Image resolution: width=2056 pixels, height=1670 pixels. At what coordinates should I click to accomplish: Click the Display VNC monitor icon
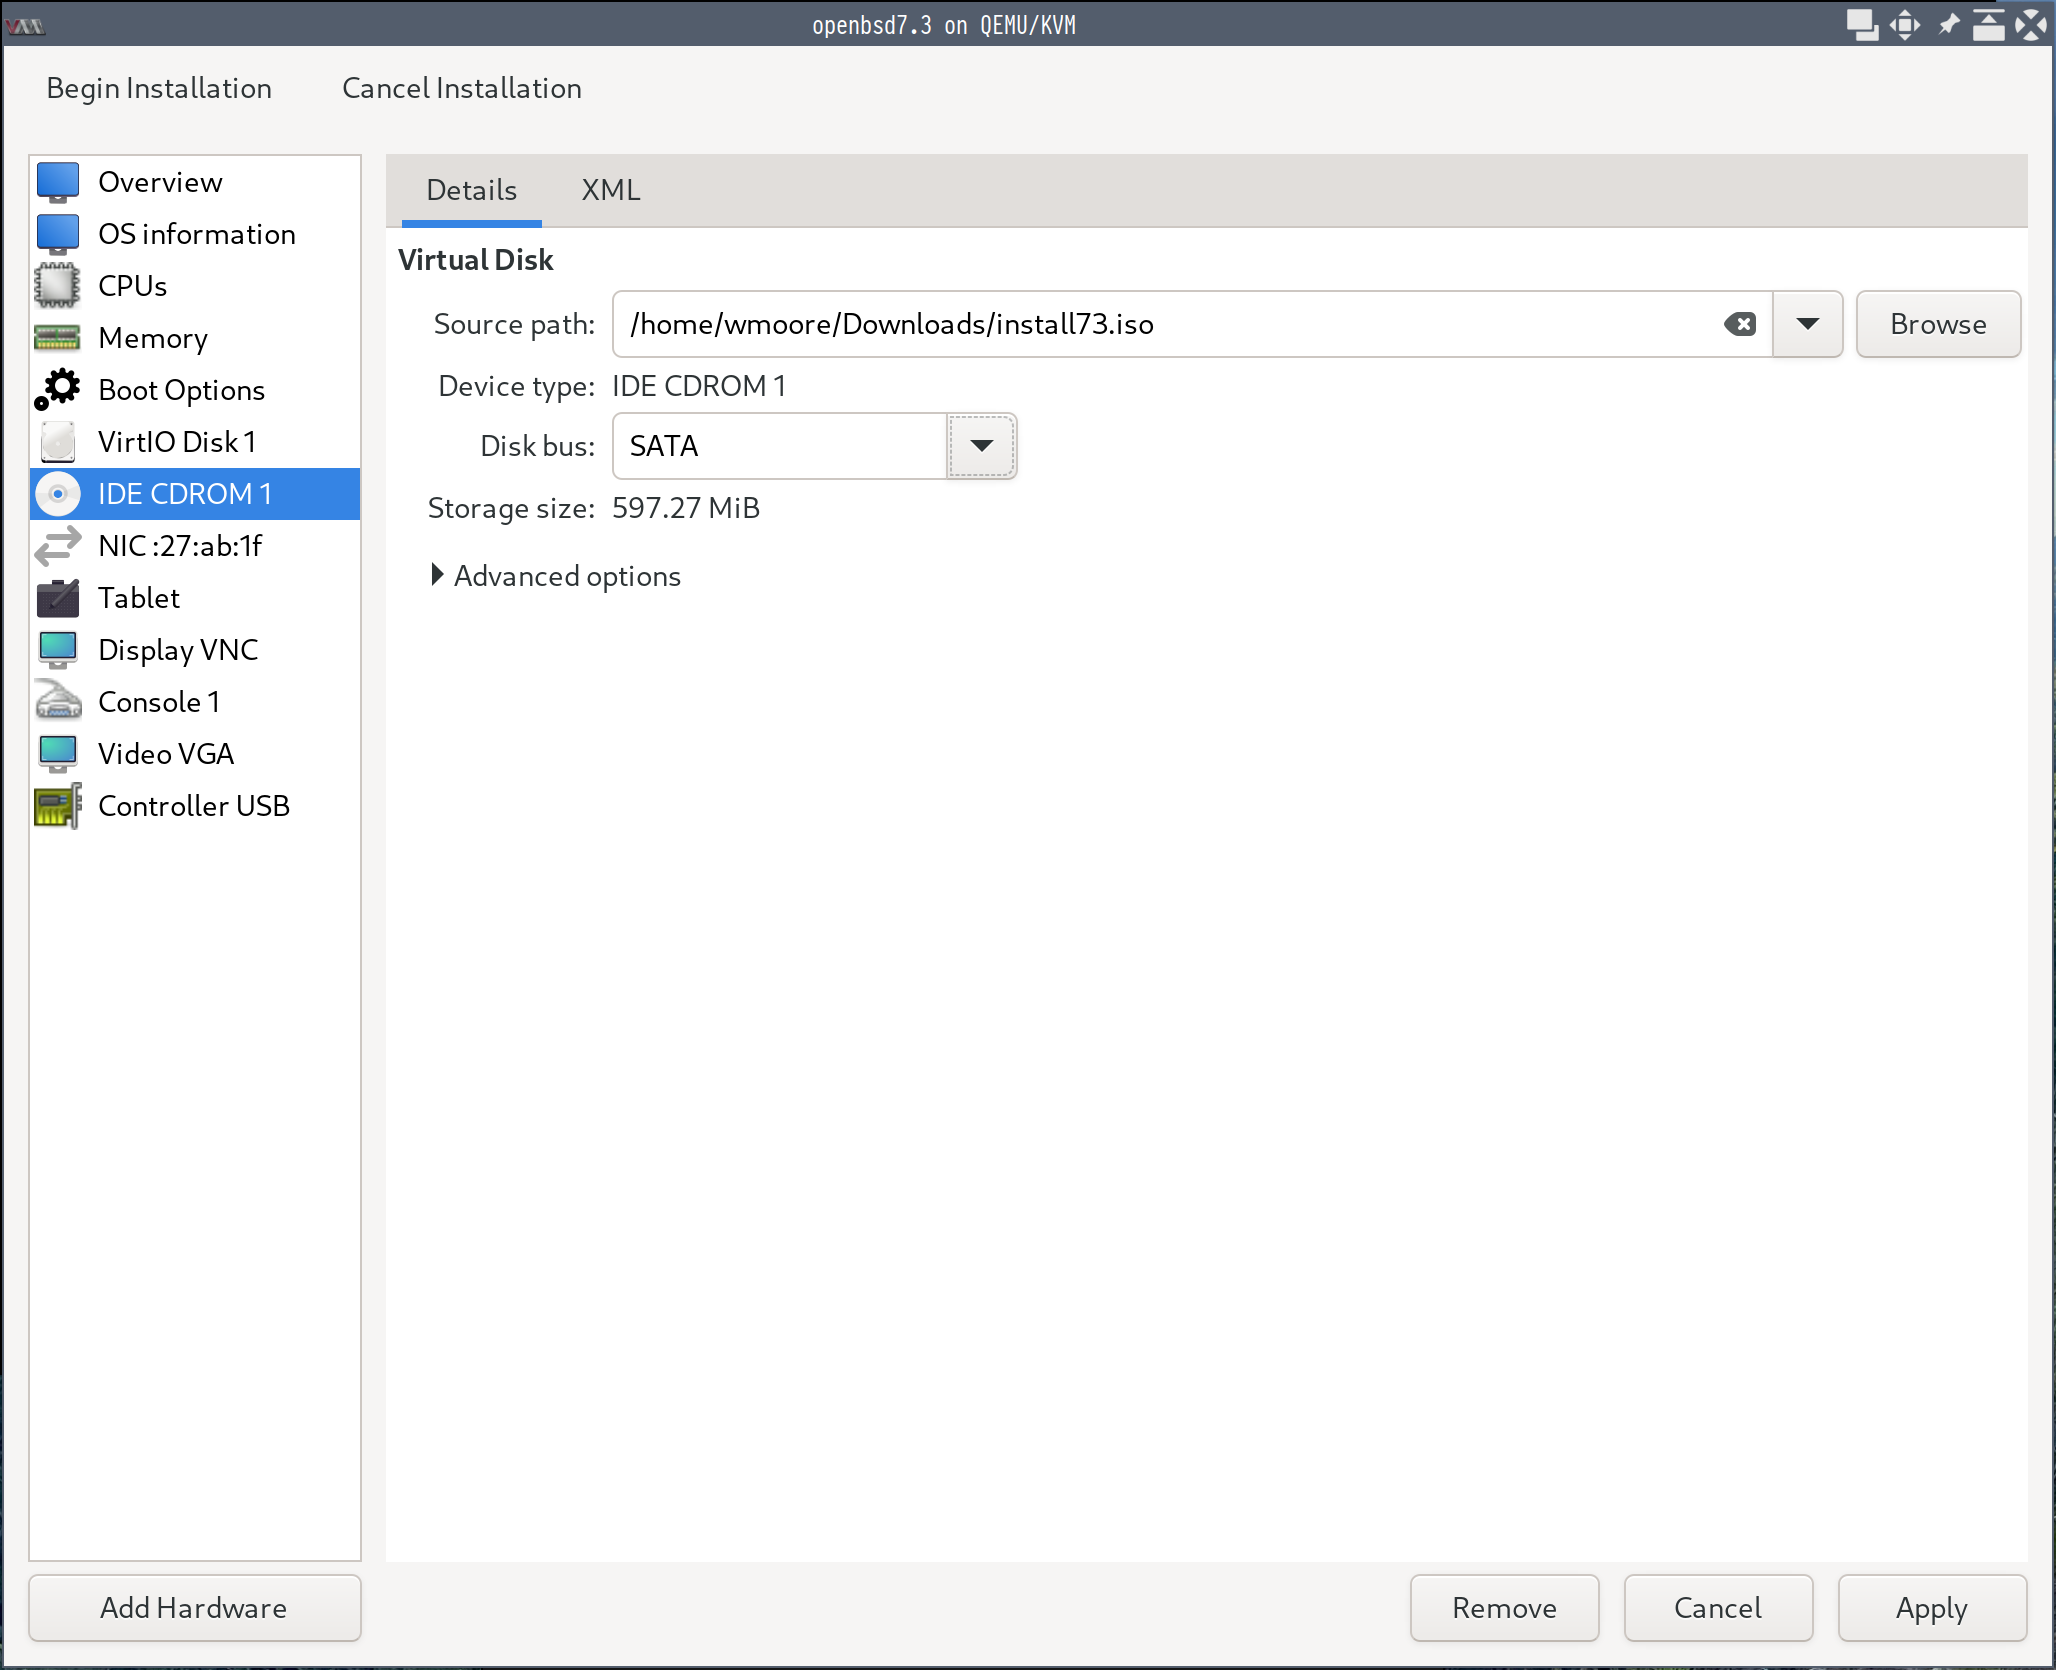(58, 650)
